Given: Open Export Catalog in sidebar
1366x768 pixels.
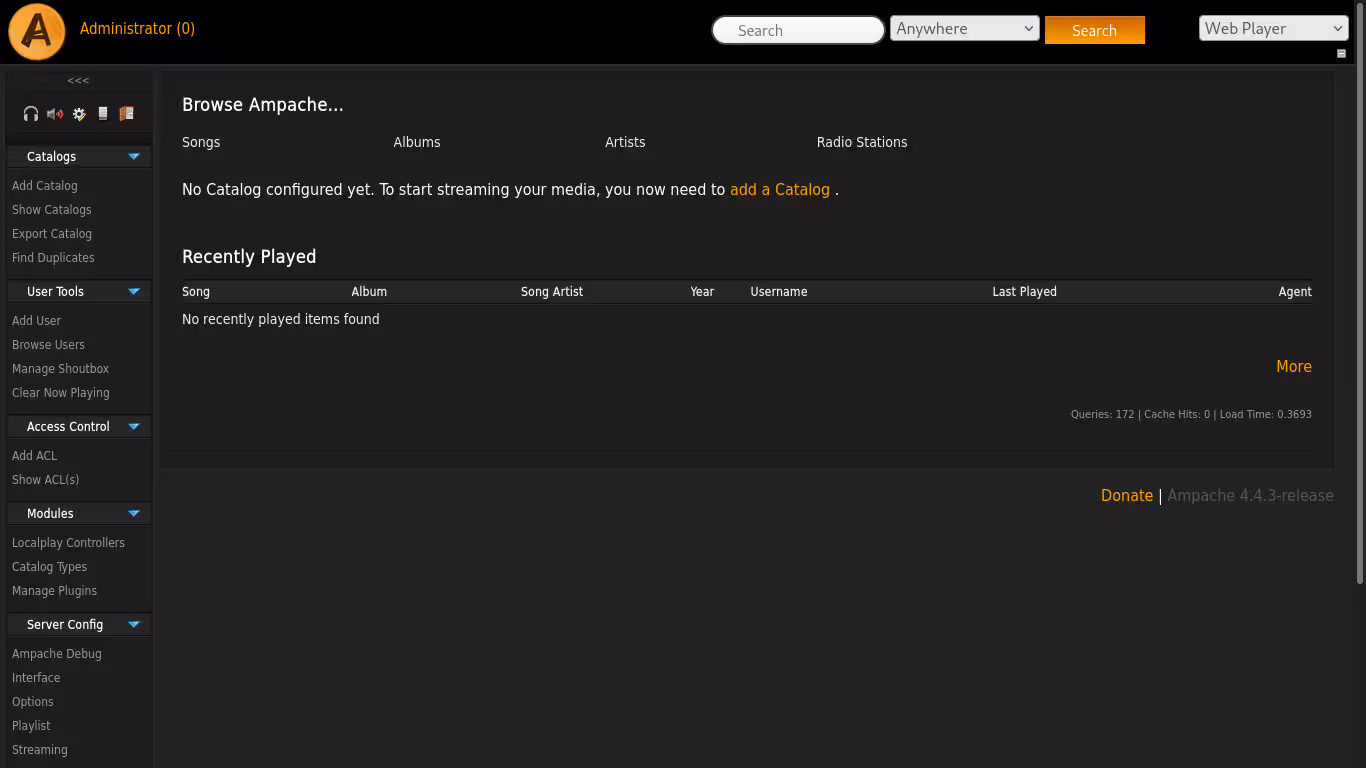Looking at the screenshot, I should (x=52, y=234).
